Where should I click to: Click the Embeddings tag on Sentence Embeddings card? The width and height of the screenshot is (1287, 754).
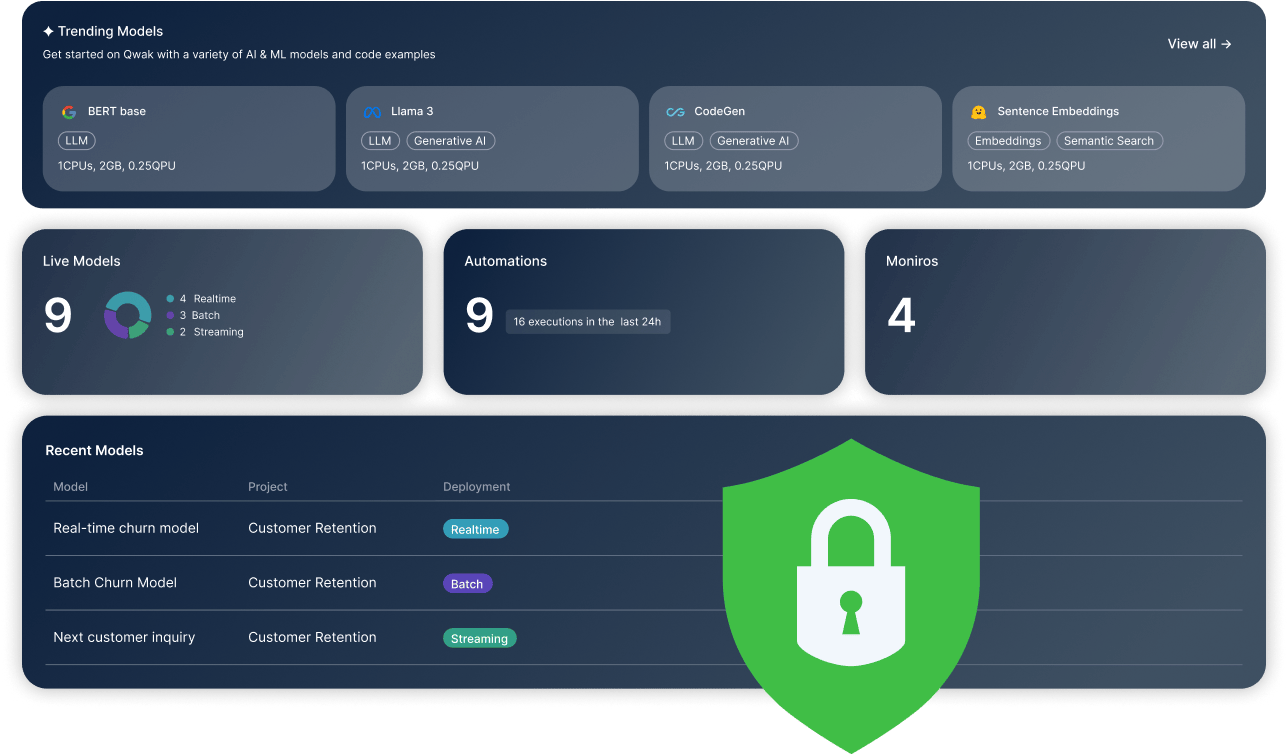pos(1008,141)
